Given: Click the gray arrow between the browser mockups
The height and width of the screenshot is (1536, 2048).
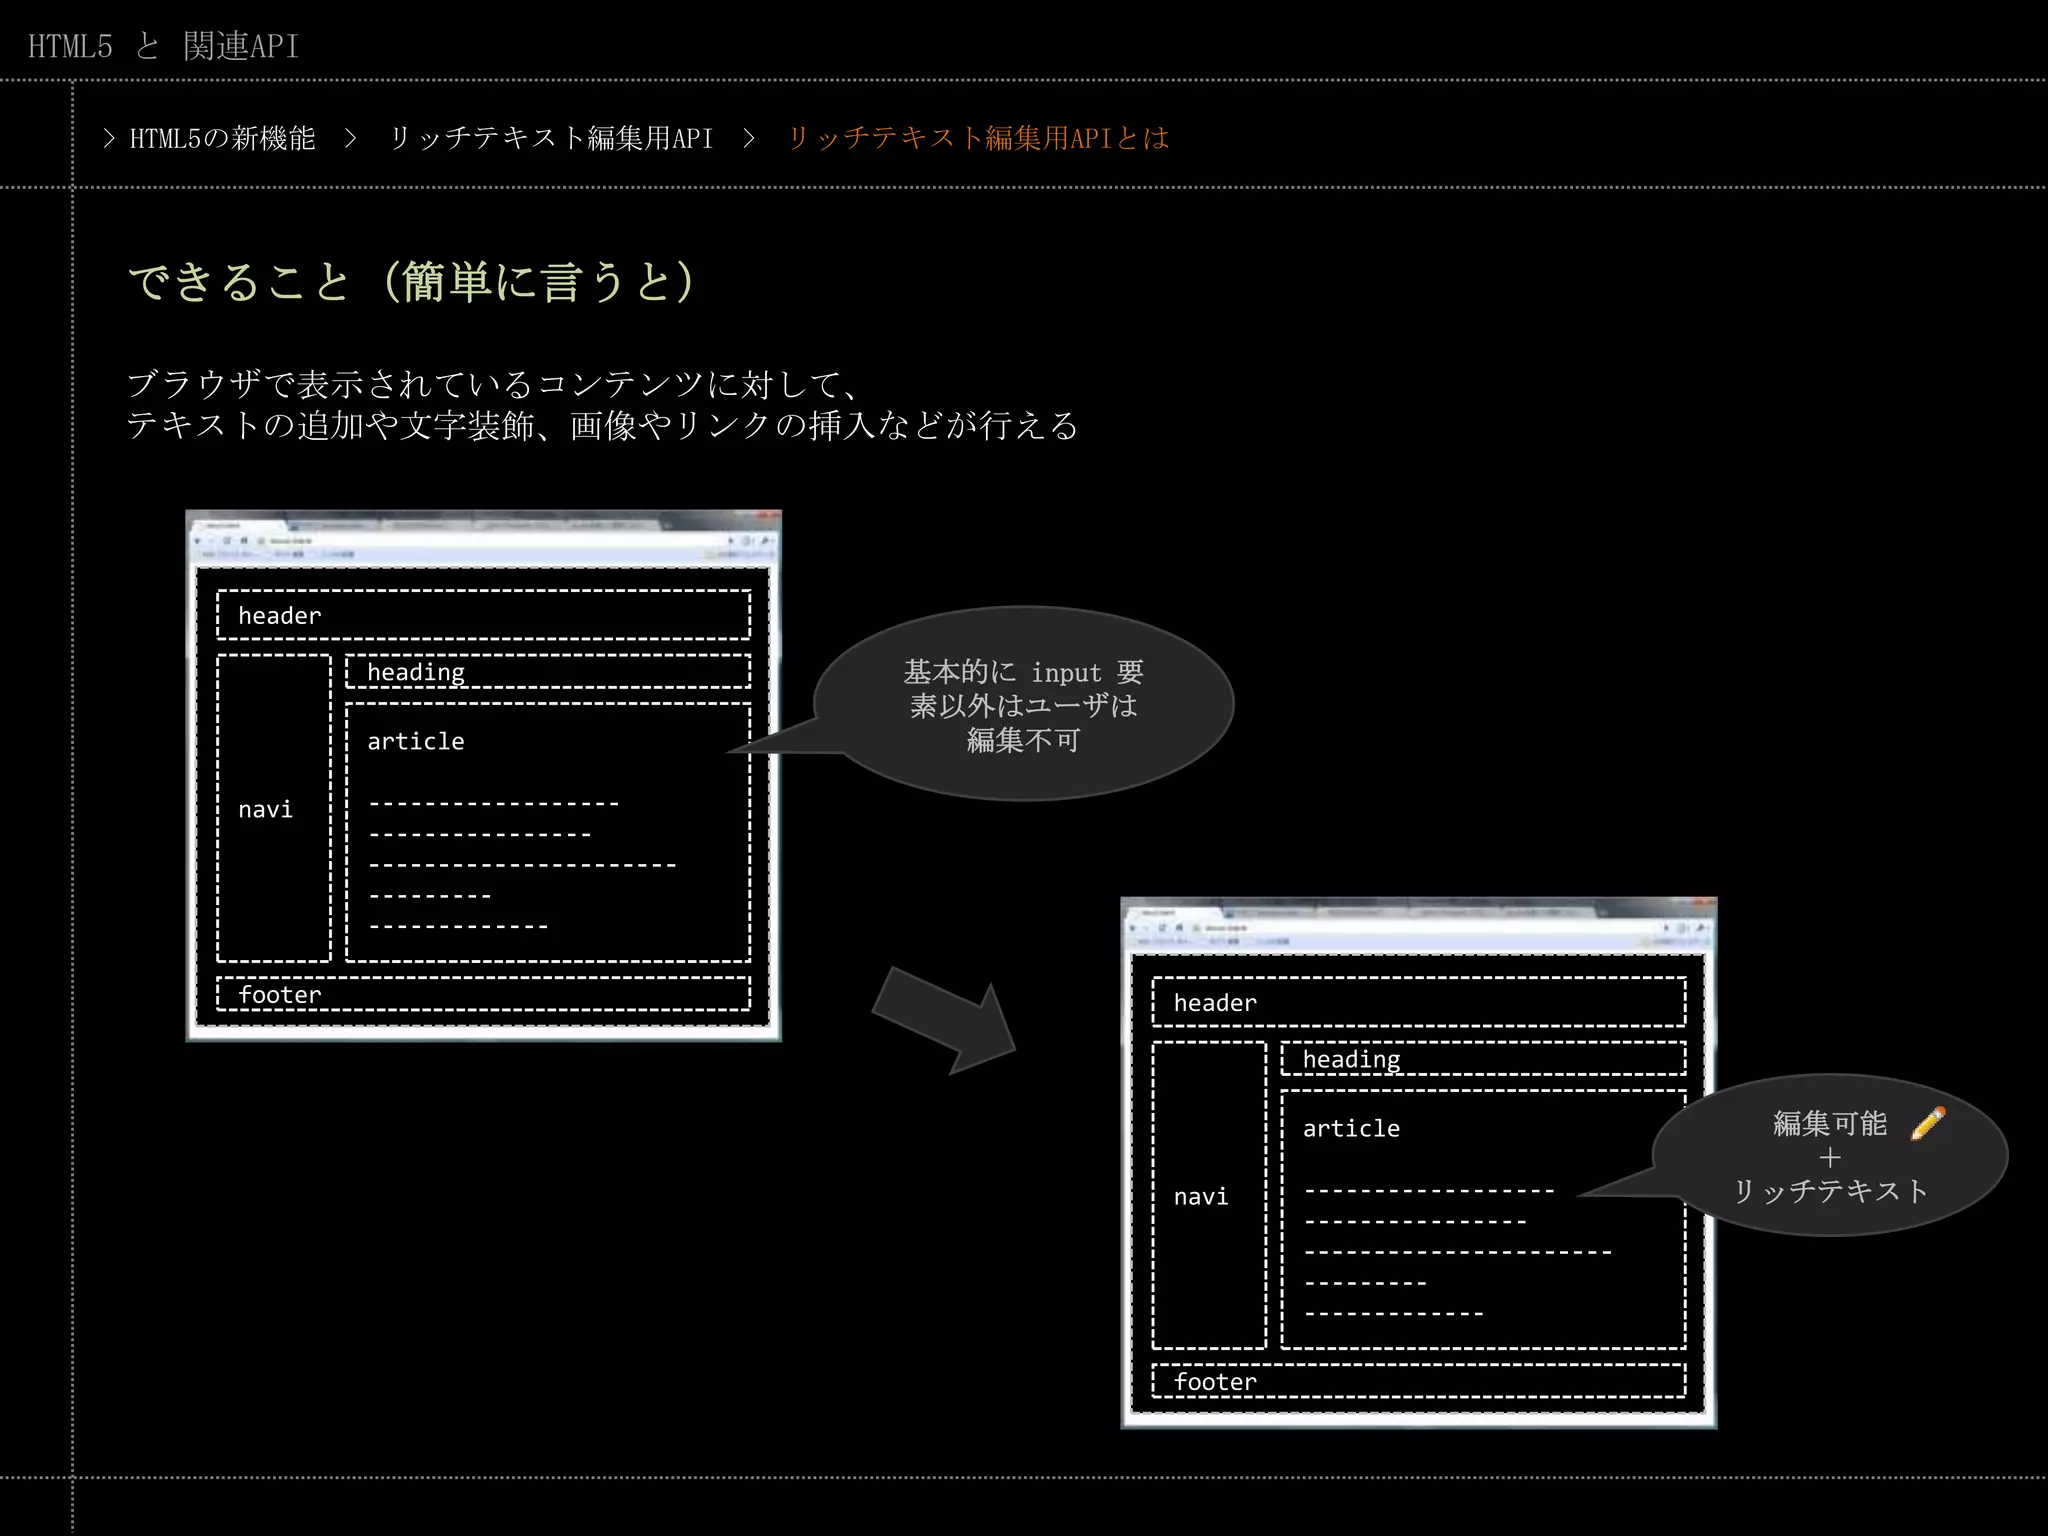Looking at the screenshot, I should [x=944, y=1020].
